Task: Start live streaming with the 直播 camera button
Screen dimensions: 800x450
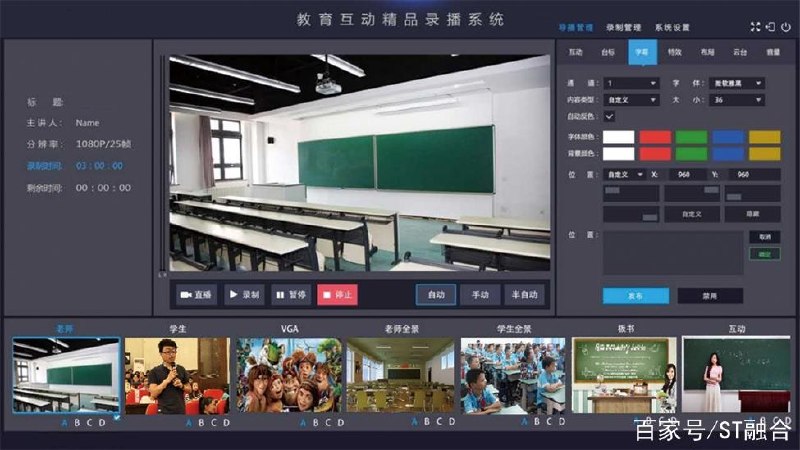Action: point(196,295)
